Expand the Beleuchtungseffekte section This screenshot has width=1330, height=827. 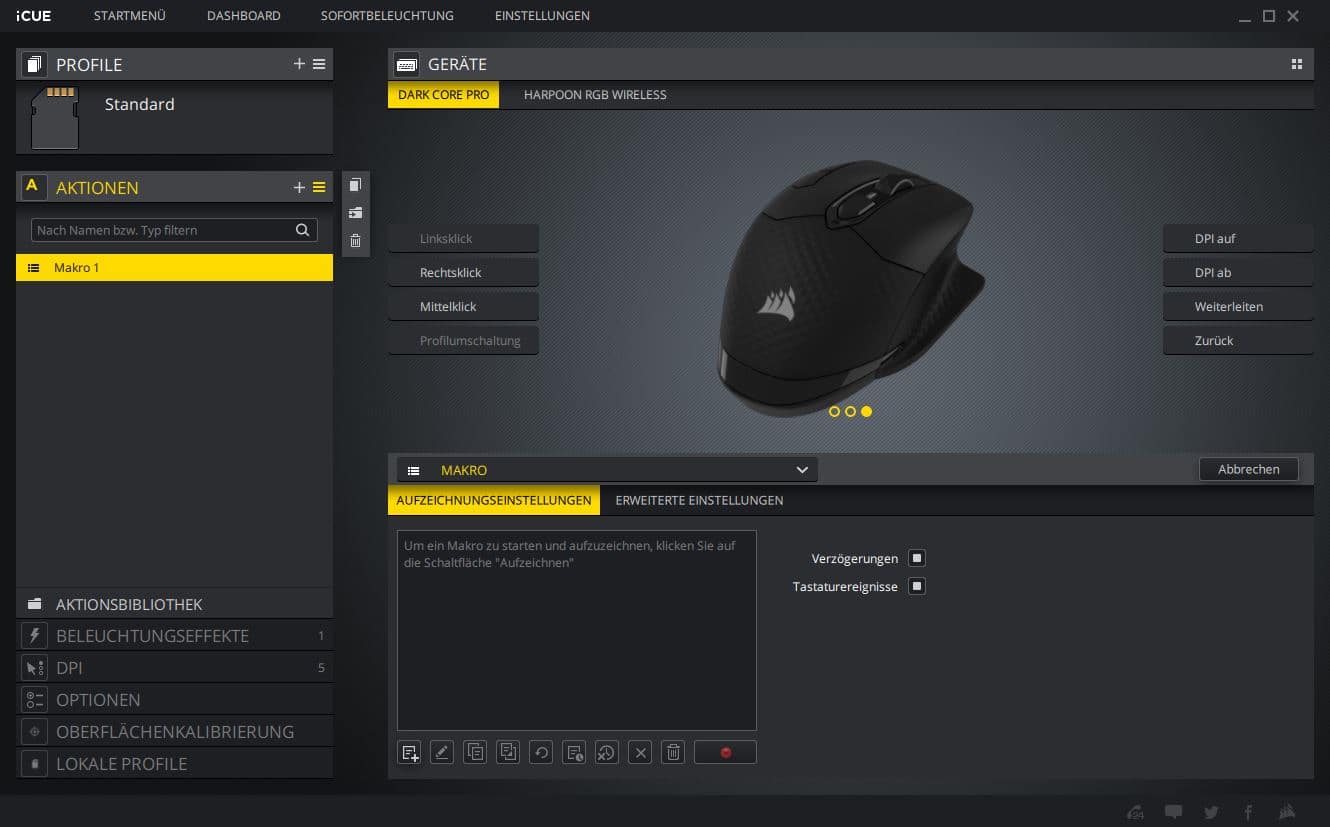tap(152, 636)
